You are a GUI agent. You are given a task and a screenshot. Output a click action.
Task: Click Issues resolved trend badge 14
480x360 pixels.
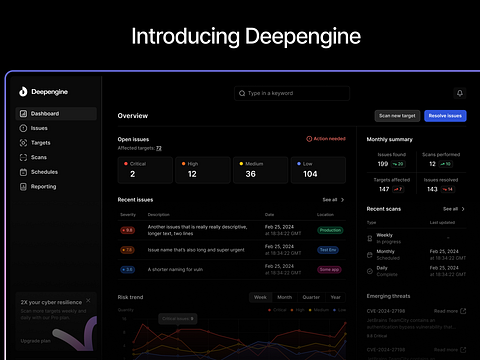click(x=447, y=189)
